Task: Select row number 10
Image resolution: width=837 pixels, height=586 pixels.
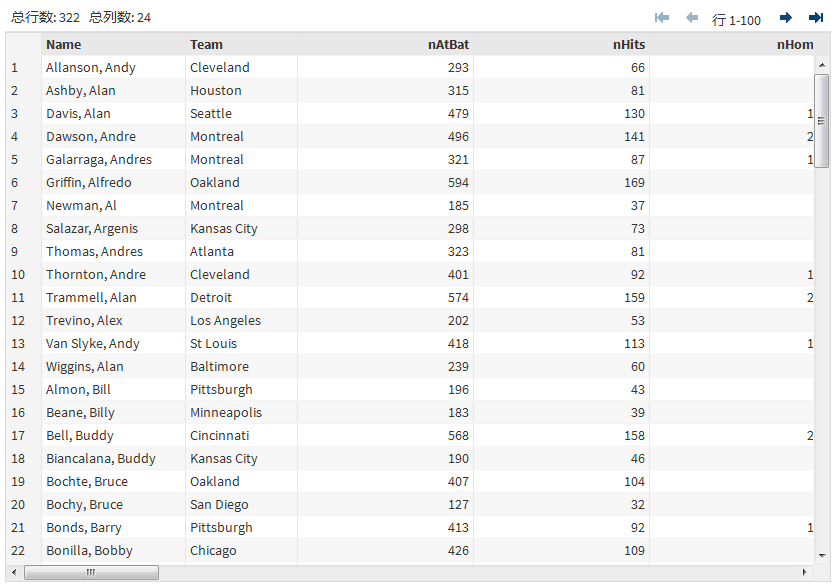Action: pyautogui.click(x=17, y=274)
